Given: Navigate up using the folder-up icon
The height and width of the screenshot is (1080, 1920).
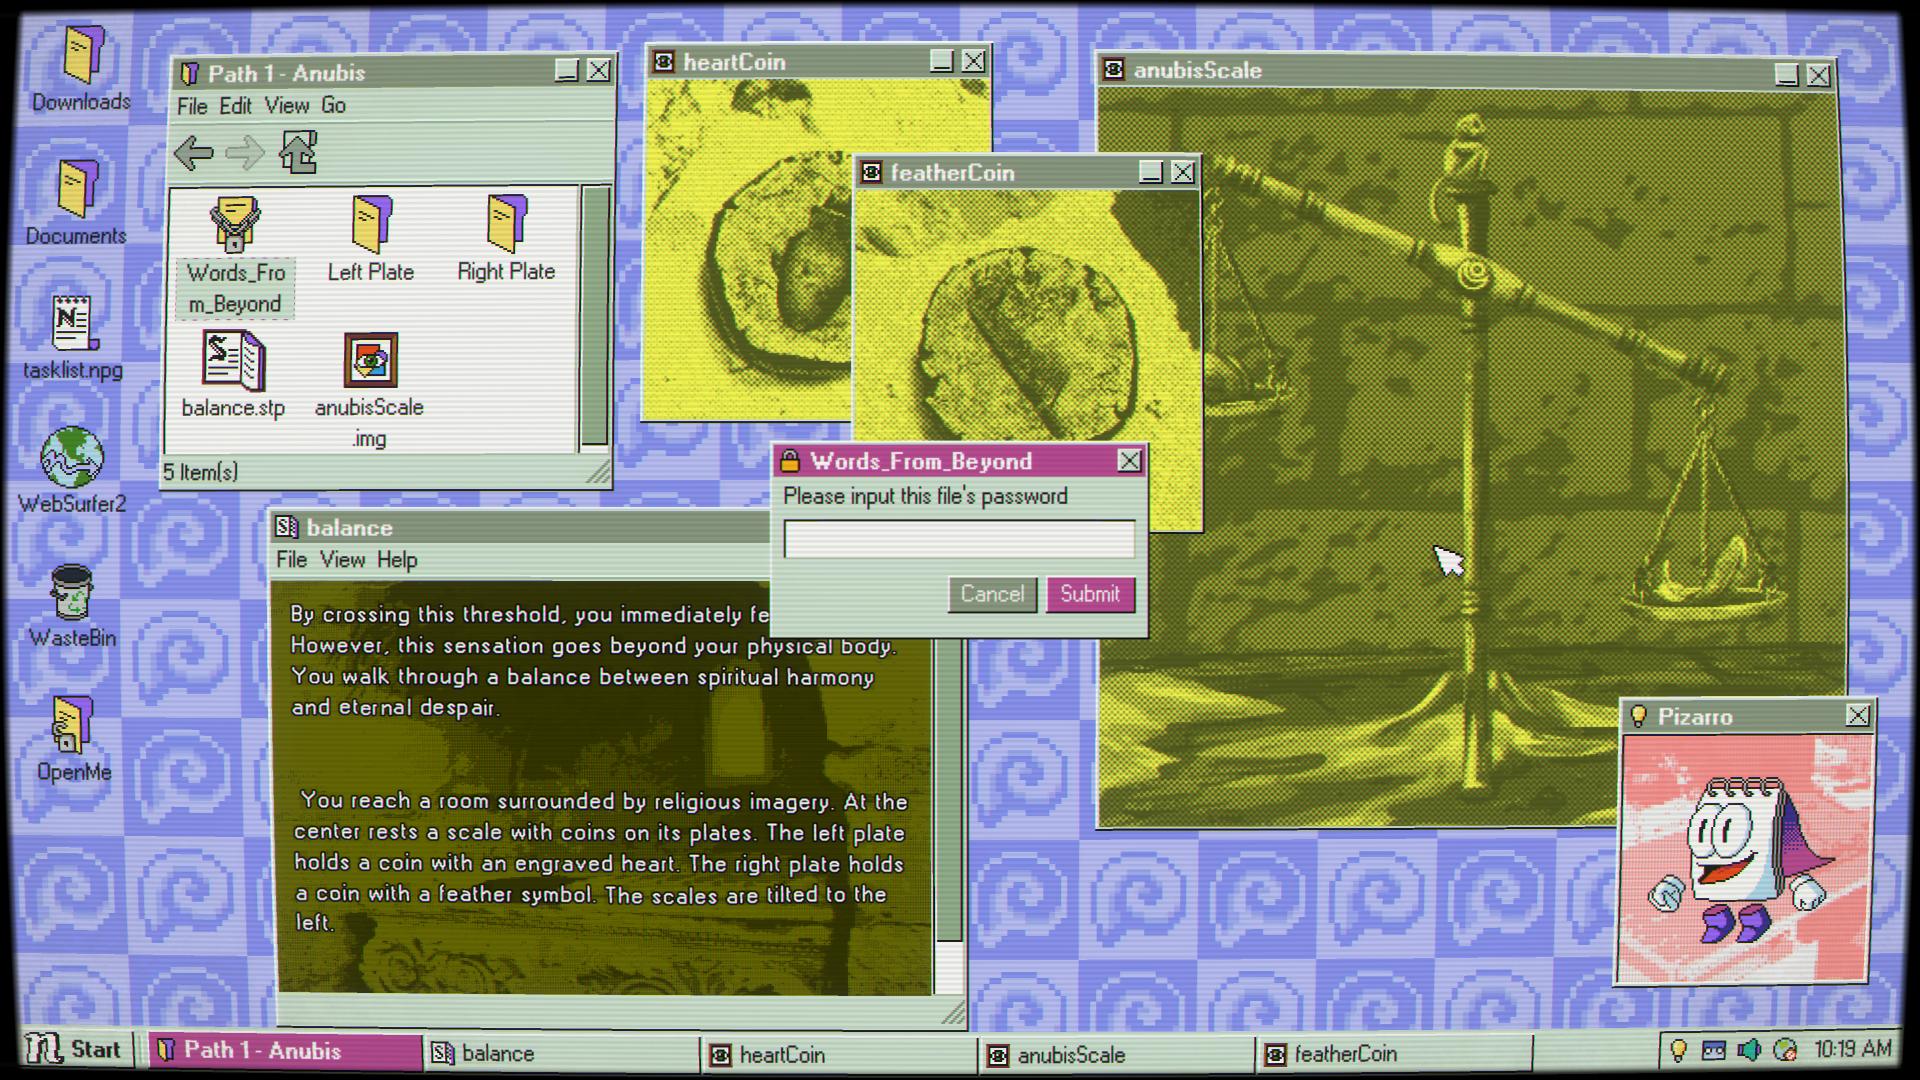Looking at the screenshot, I should pyautogui.click(x=297, y=152).
